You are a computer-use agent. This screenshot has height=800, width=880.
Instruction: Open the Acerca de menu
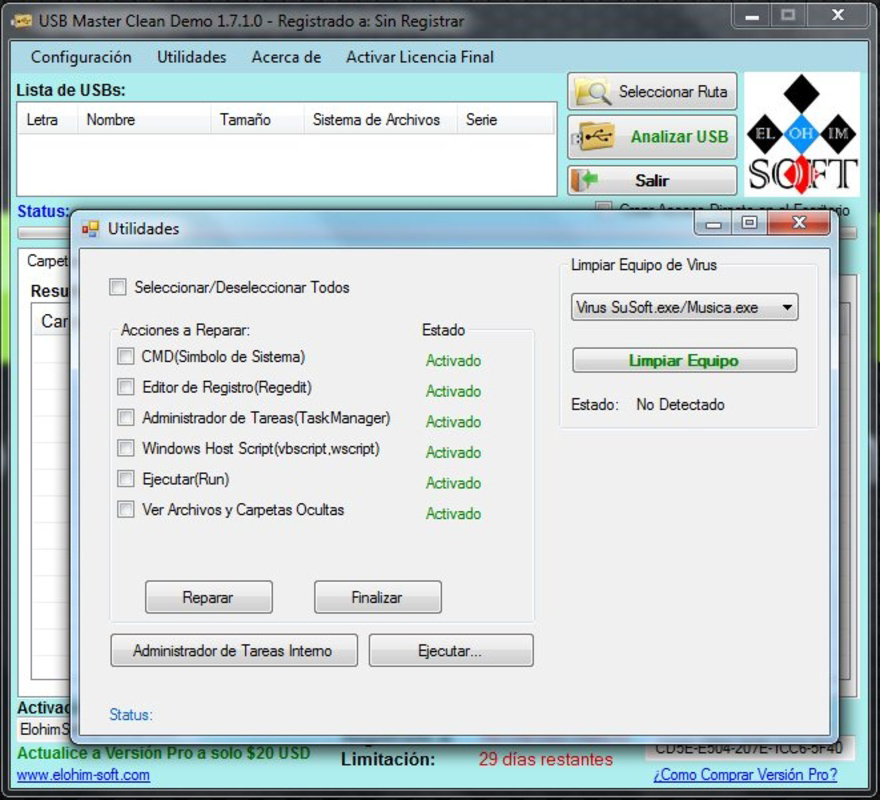coord(286,57)
